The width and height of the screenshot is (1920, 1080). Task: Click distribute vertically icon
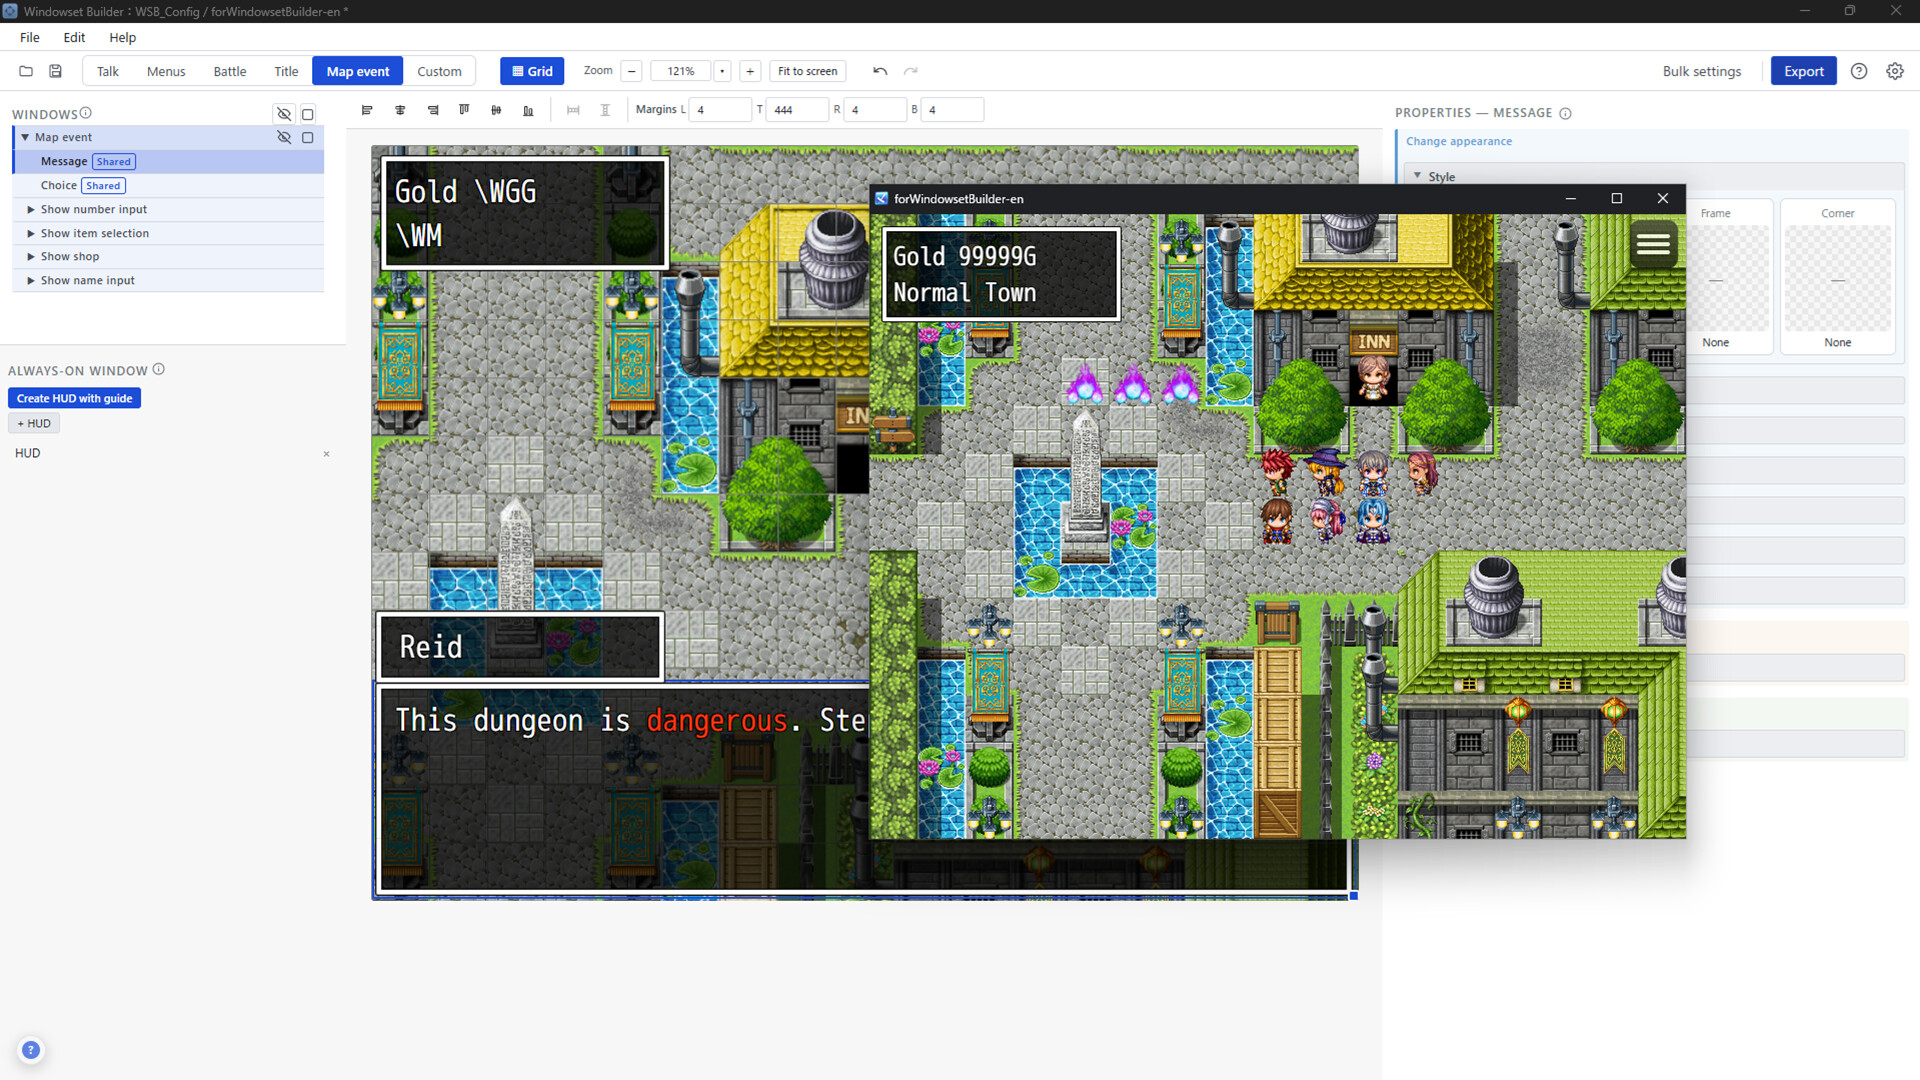click(605, 110)
